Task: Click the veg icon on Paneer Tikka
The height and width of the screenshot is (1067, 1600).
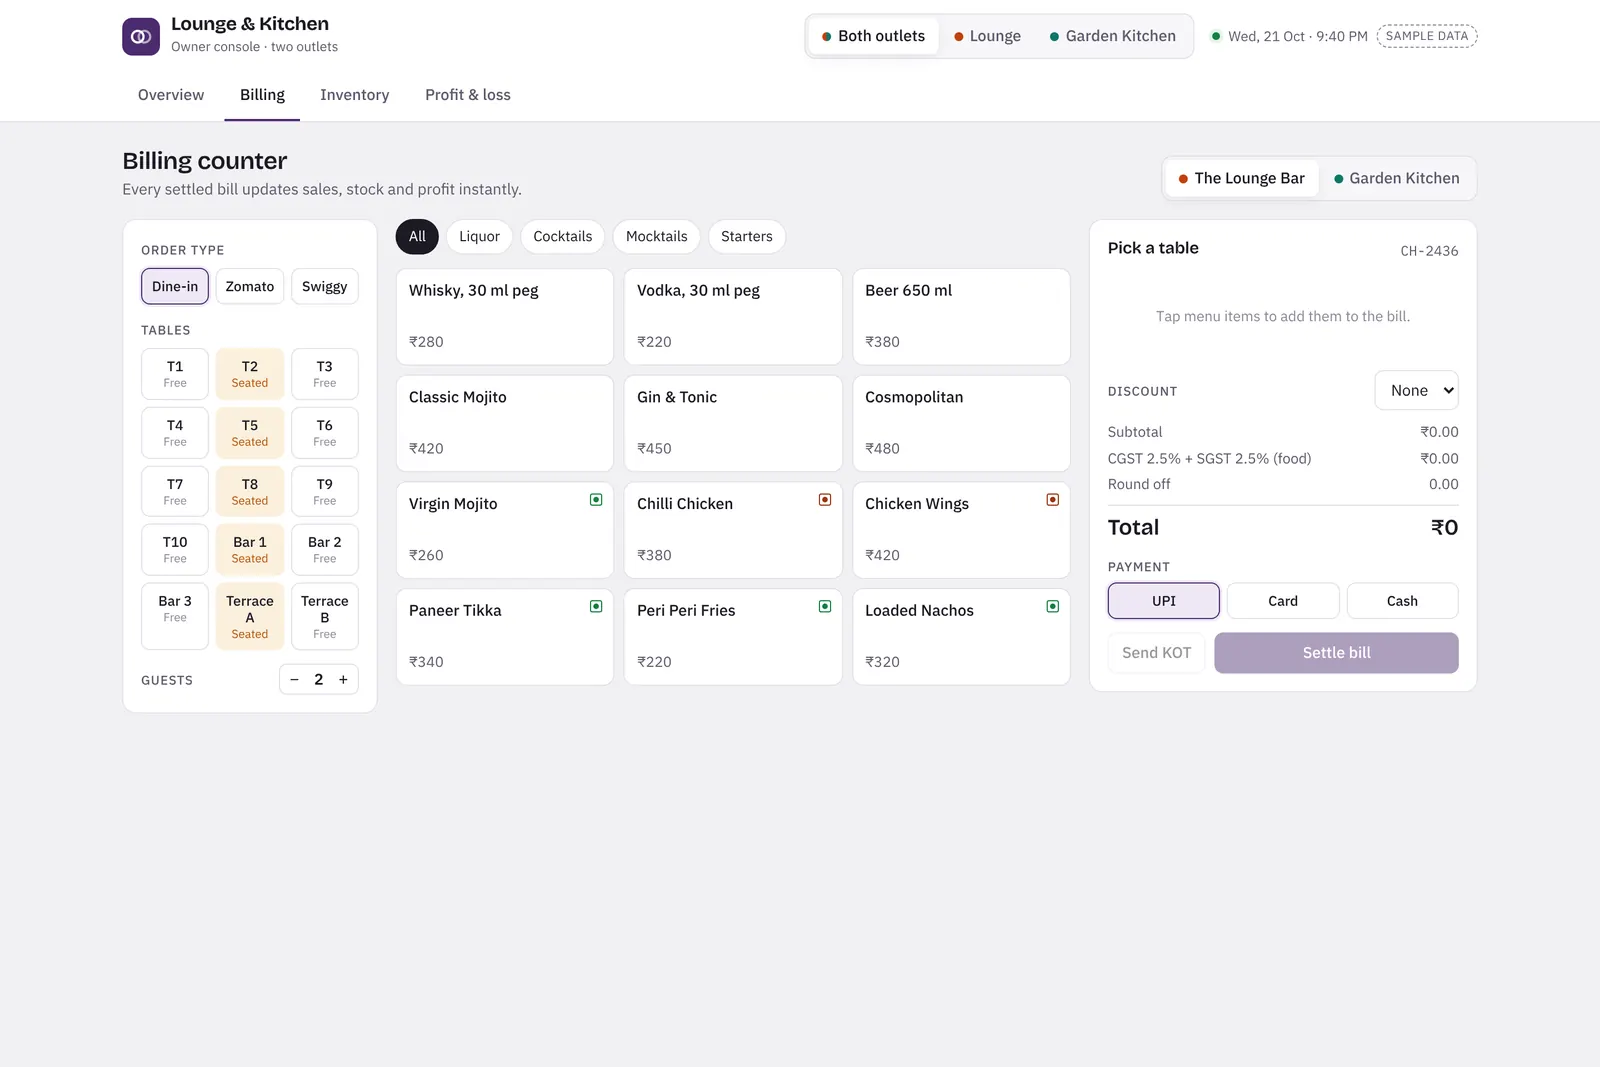Action: tap(596, 606)
